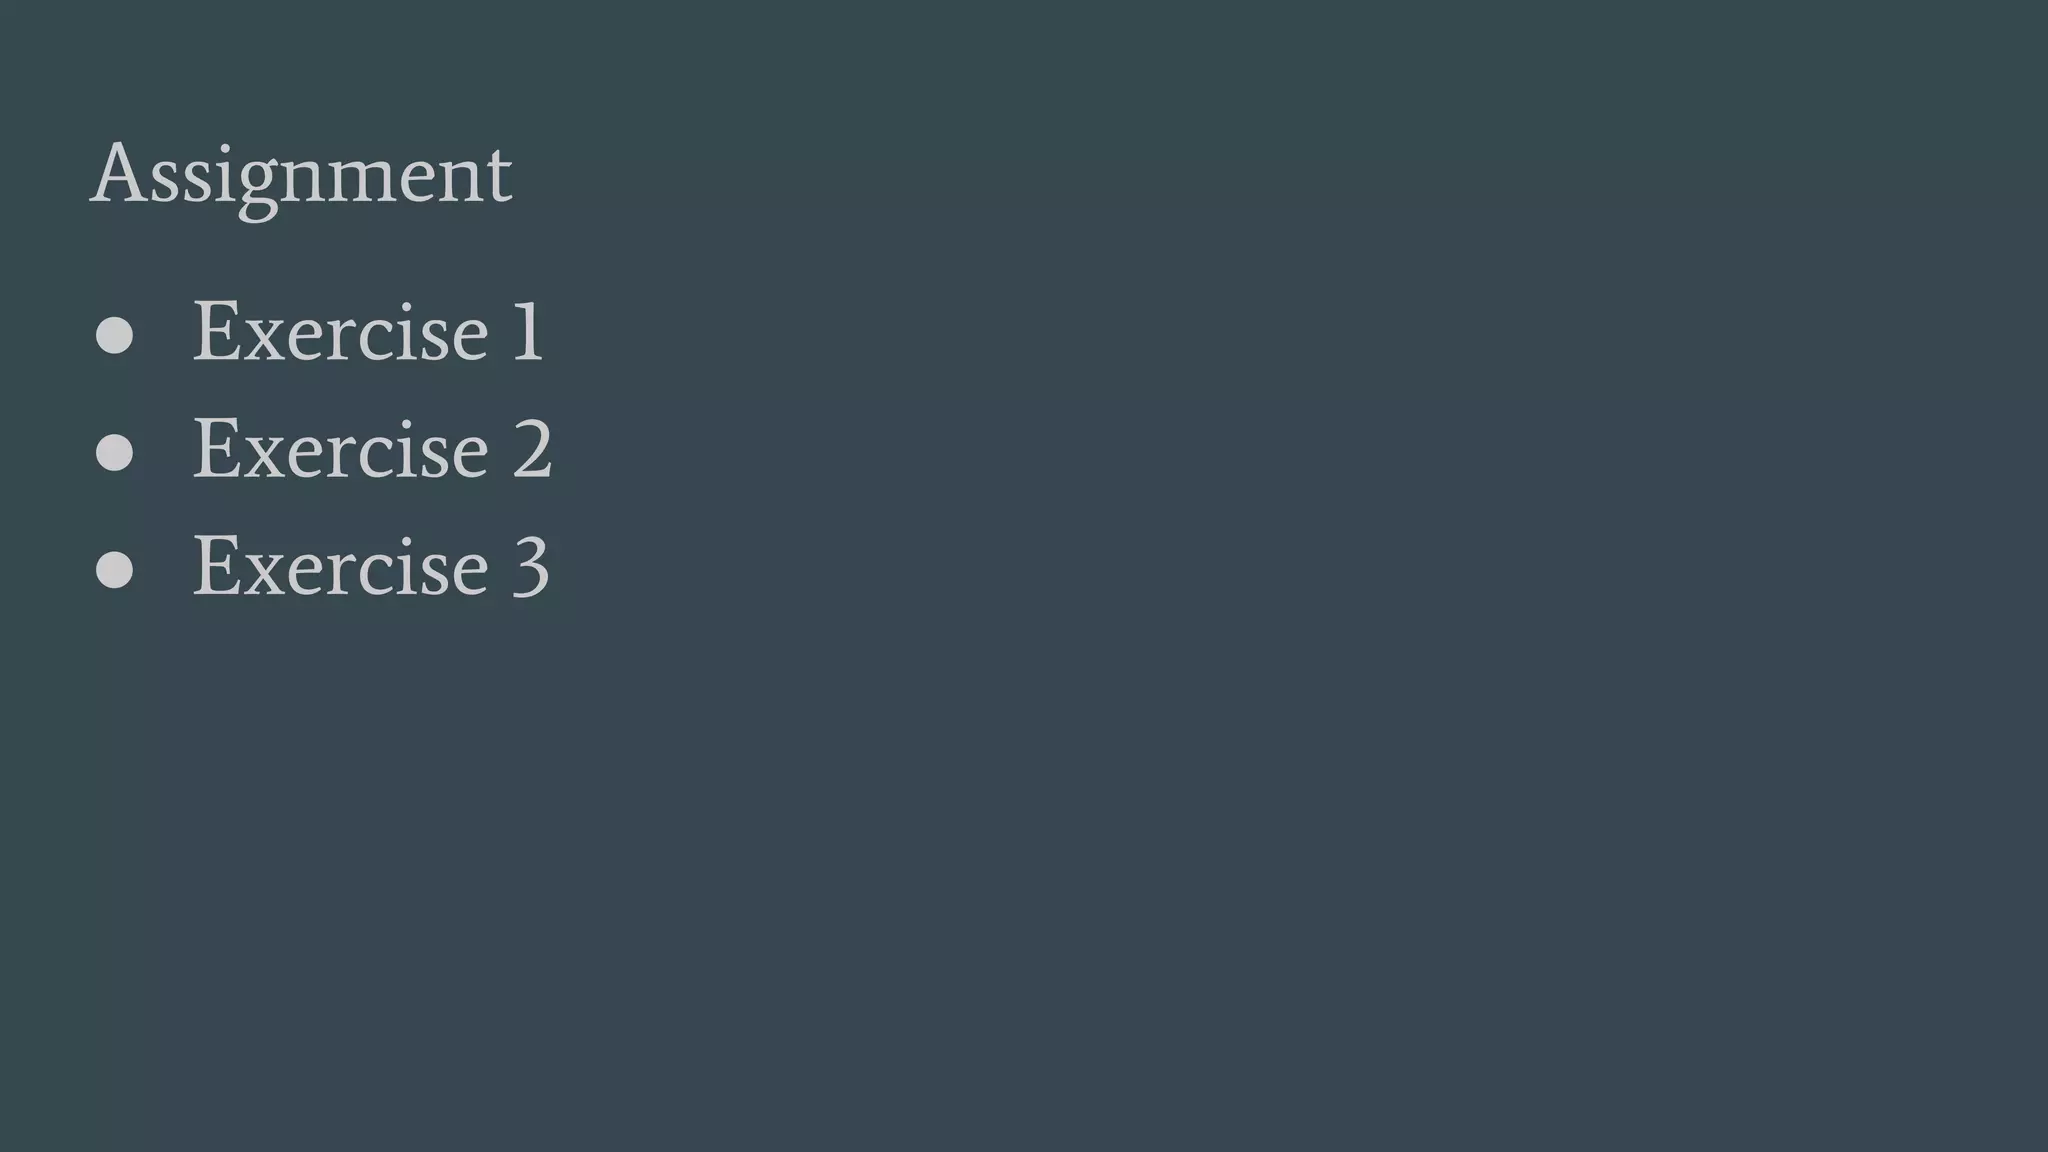Click the bullet point before Exercise 1
This screenshot has width=2048, height=1152.
pyautogui.click(x=114, y=336)
